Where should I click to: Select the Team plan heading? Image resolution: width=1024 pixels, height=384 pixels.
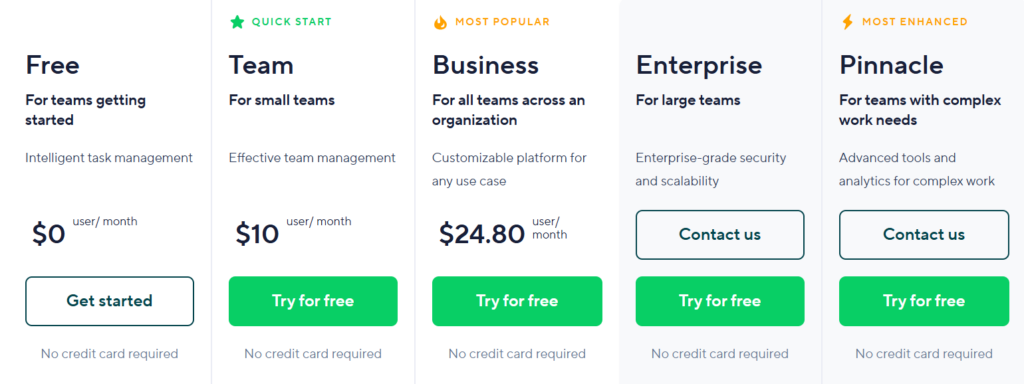pyautogui.click(x=261, y=65)
